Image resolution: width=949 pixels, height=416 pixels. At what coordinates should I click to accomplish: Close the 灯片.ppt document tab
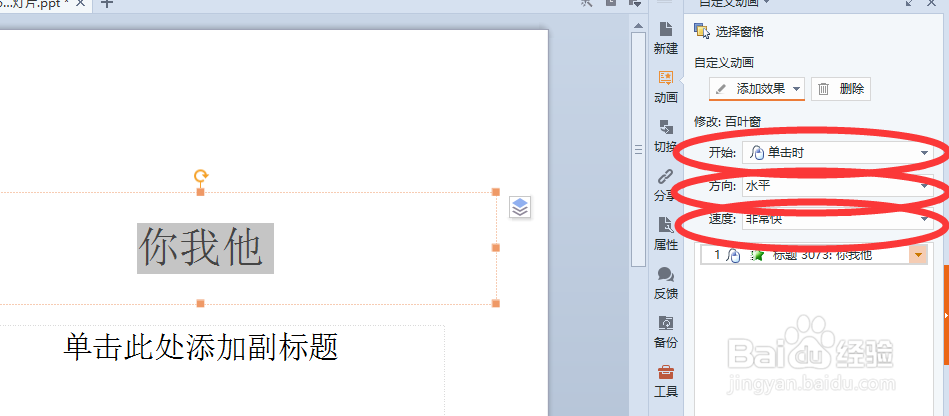point(80,4)
